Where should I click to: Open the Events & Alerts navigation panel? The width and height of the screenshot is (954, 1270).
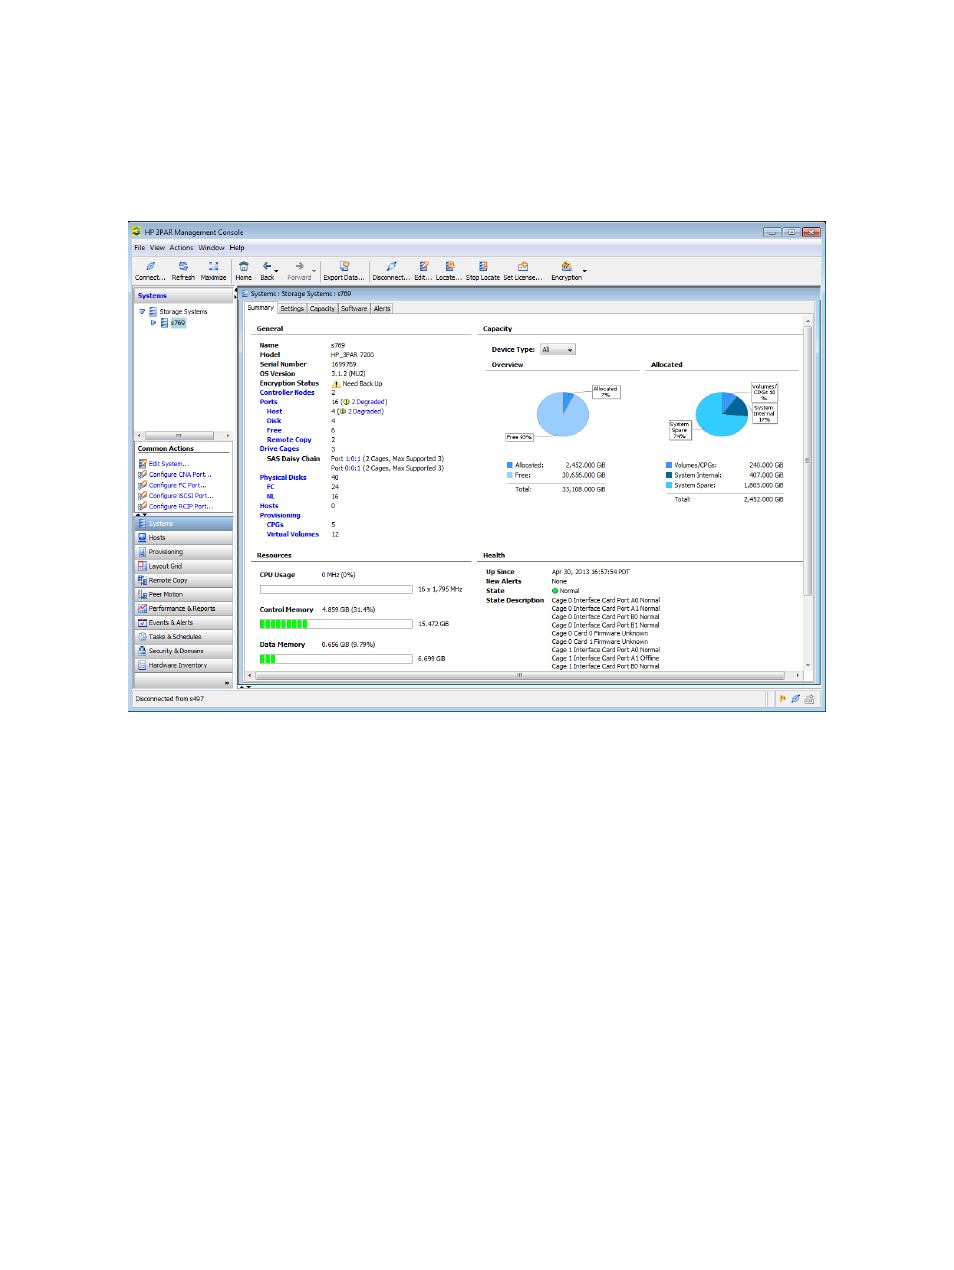click(x=184, y=623)
